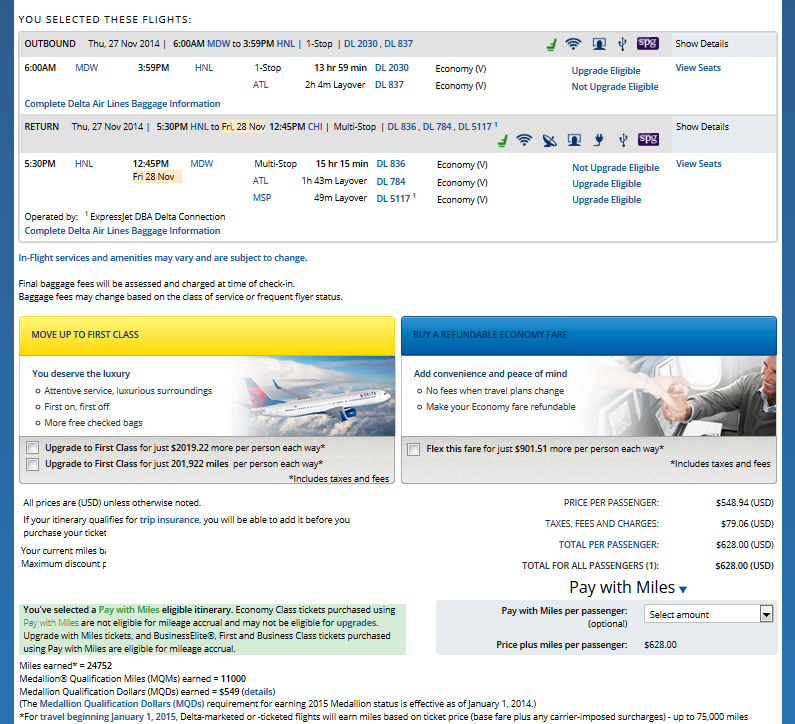Viewport: 795px width, 724px height.
Task: Click the return flight satellite TV icon
Action: click(x=549, y=140)
